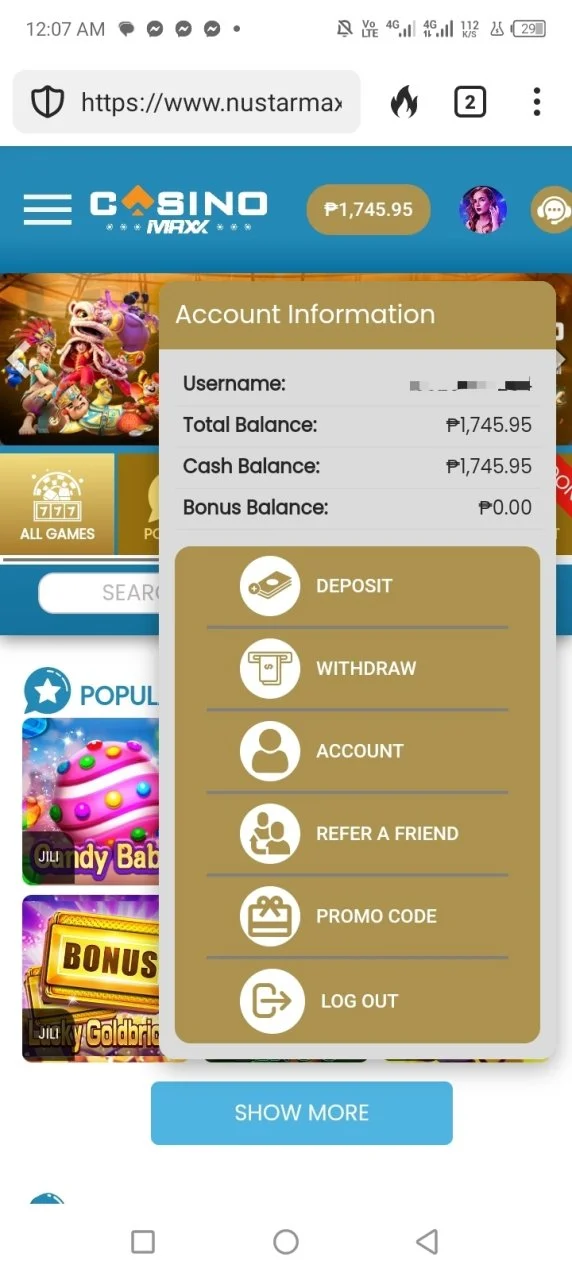Click the game search input field
Image resolution: width=572 pixels, height=1280 pixels.
[100, 593]
